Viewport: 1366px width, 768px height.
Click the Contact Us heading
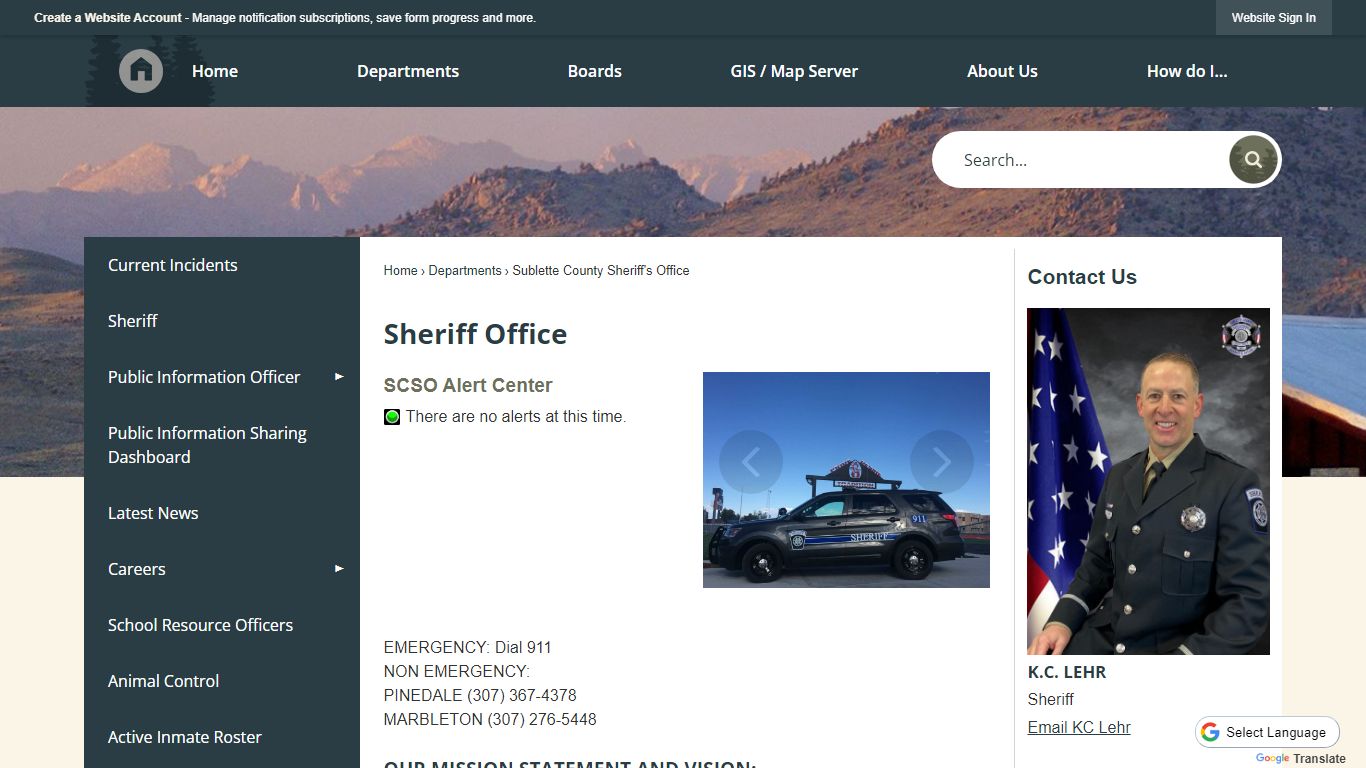[x=1082, y=277]
